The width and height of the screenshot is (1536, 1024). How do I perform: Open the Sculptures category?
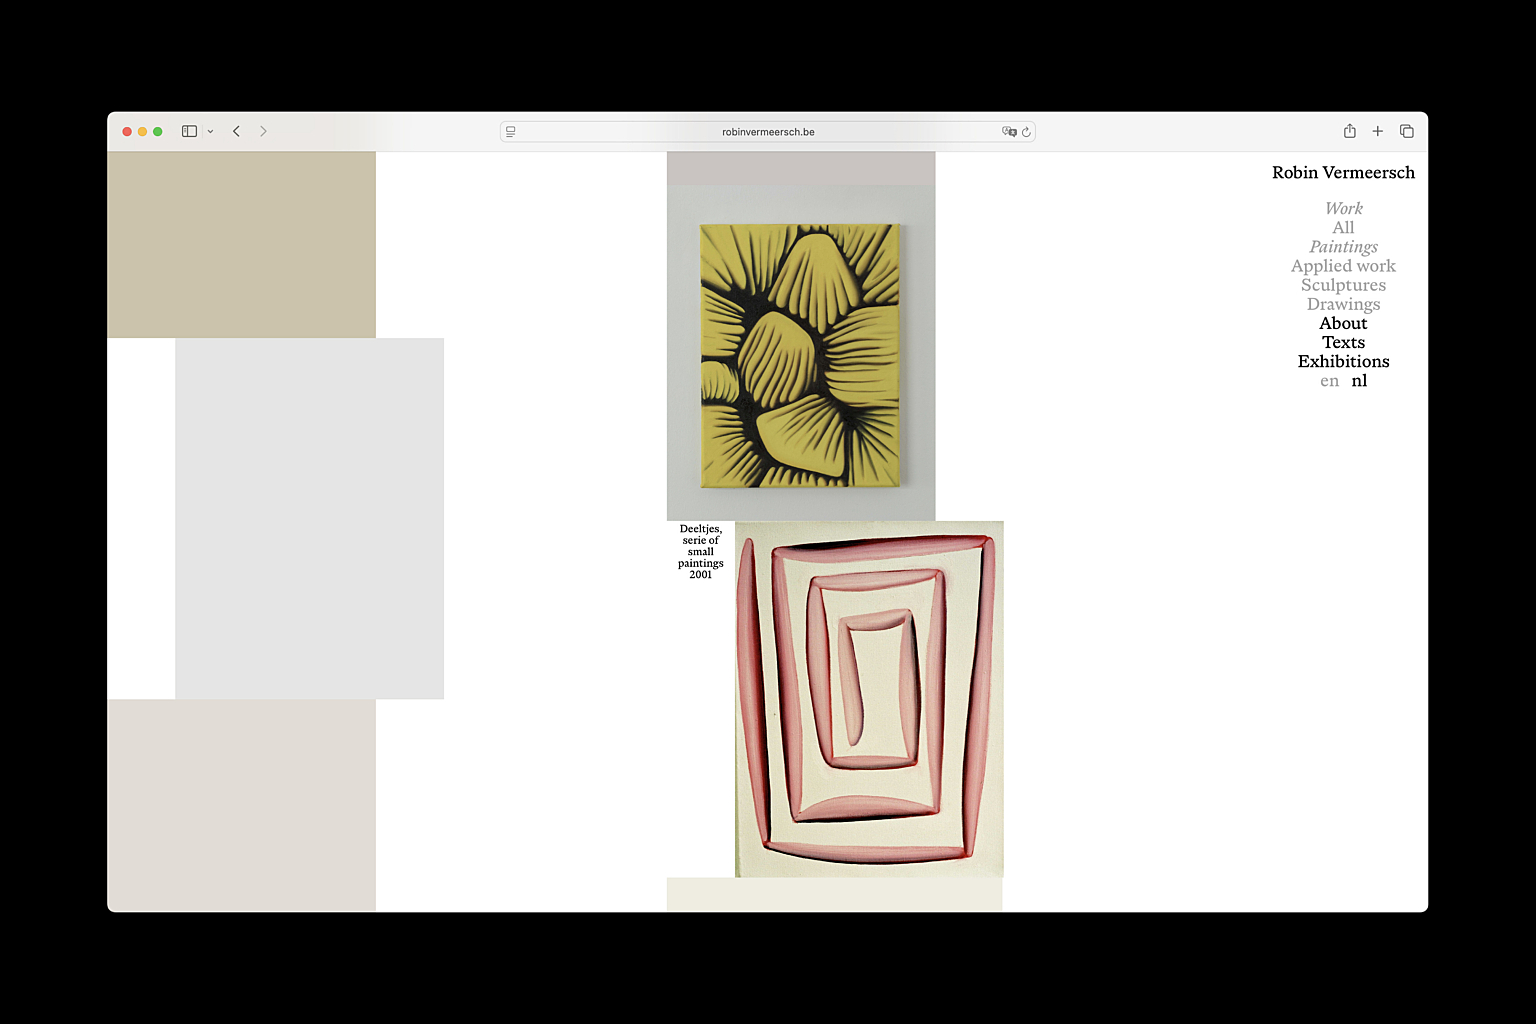click(x=1342, y=285)
